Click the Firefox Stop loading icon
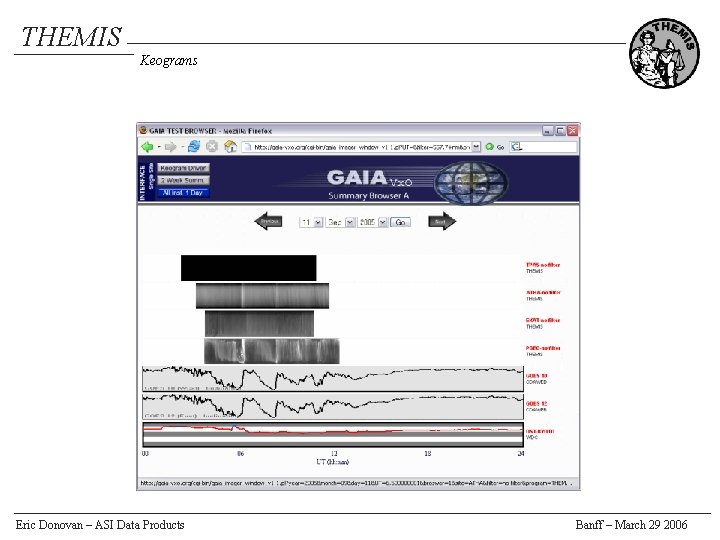This screenshot has width=720, height=540. 212,147
